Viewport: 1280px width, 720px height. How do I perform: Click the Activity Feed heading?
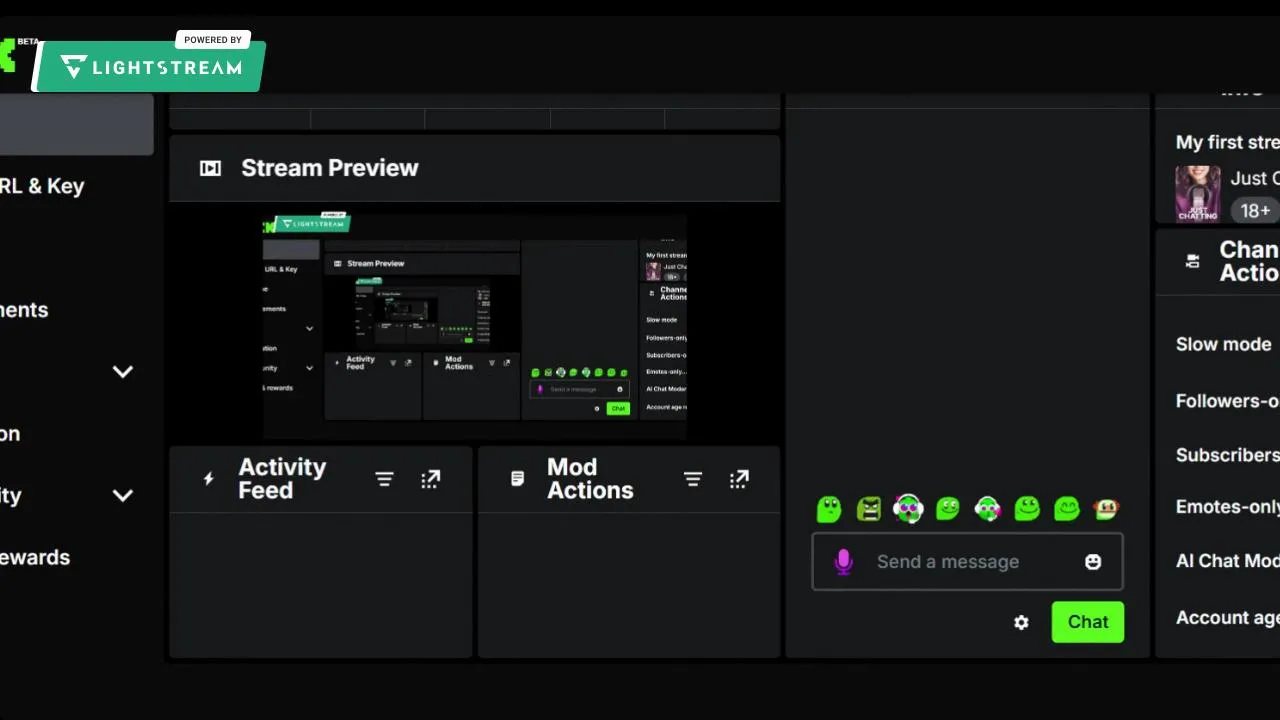pyautogui.click(x=282, y=479)
